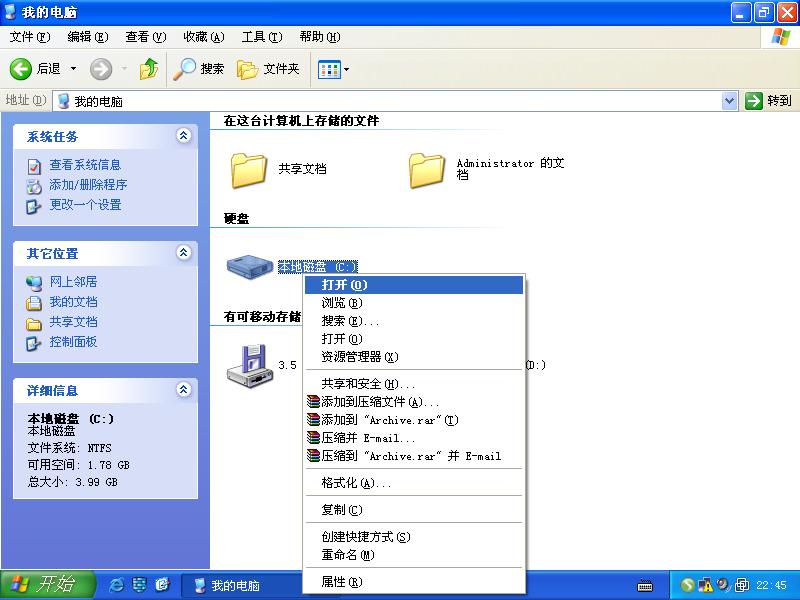Select the local disk C: drive icon
800x600 pixels.
coord(249,266)
